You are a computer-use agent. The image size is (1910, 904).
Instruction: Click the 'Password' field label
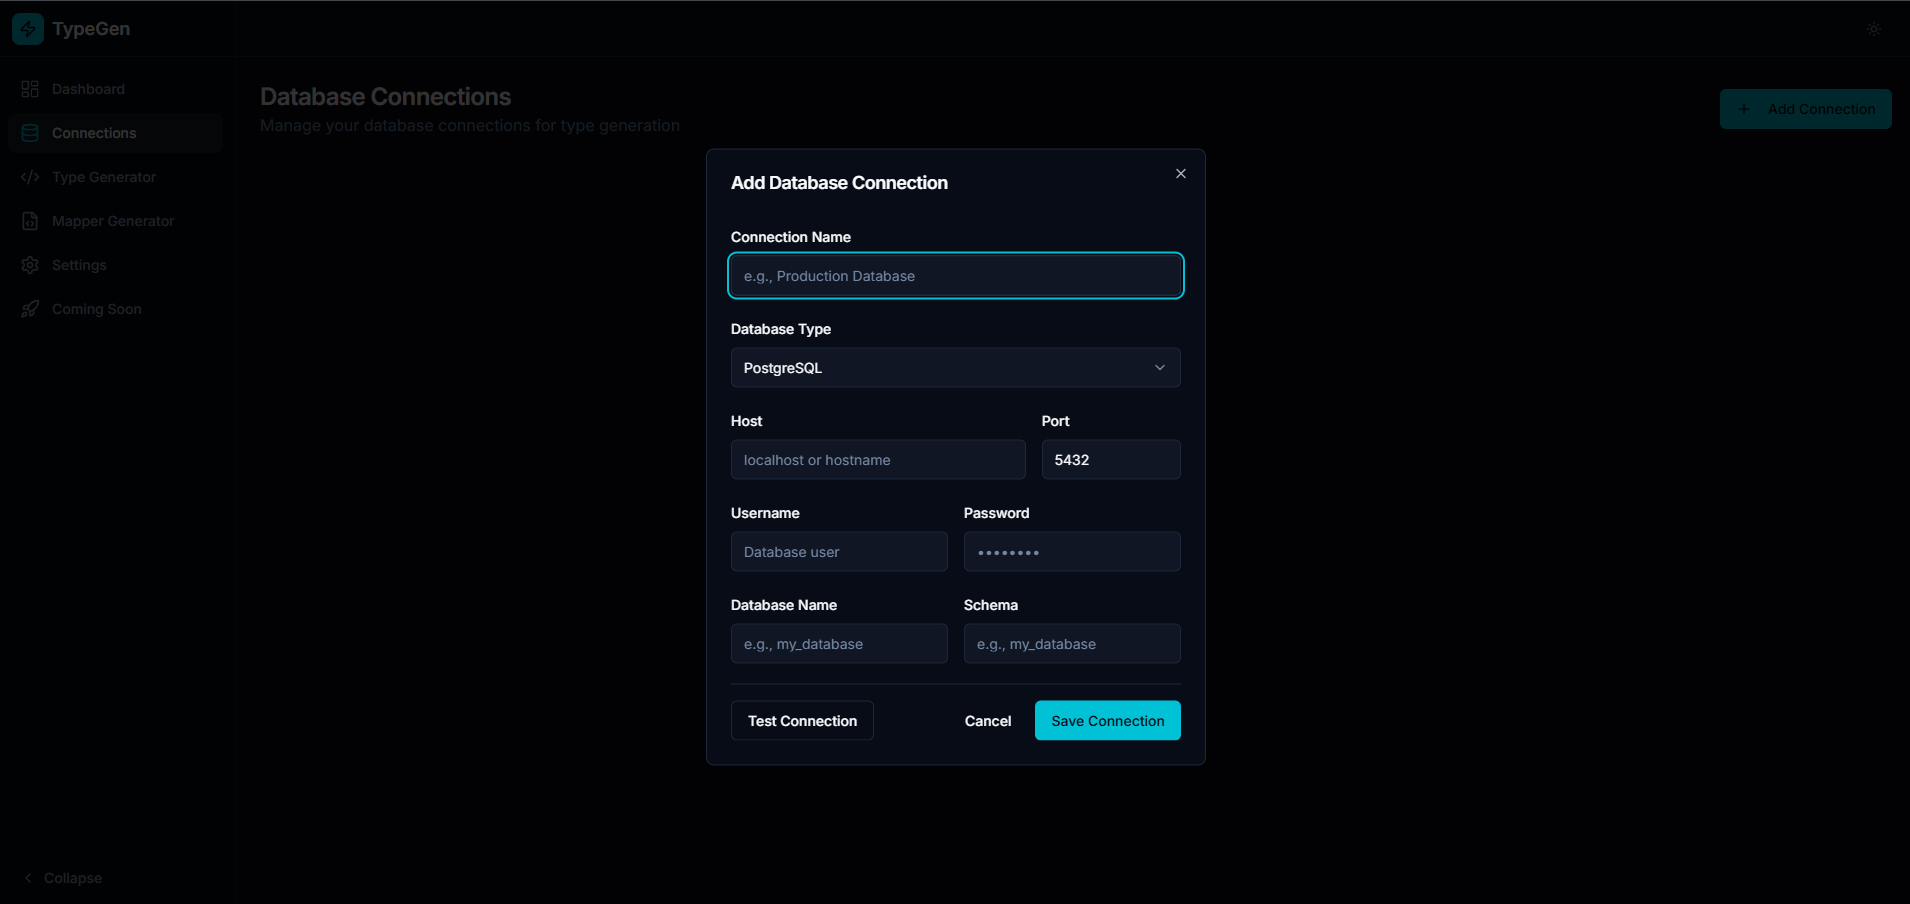tap(996, 513)
